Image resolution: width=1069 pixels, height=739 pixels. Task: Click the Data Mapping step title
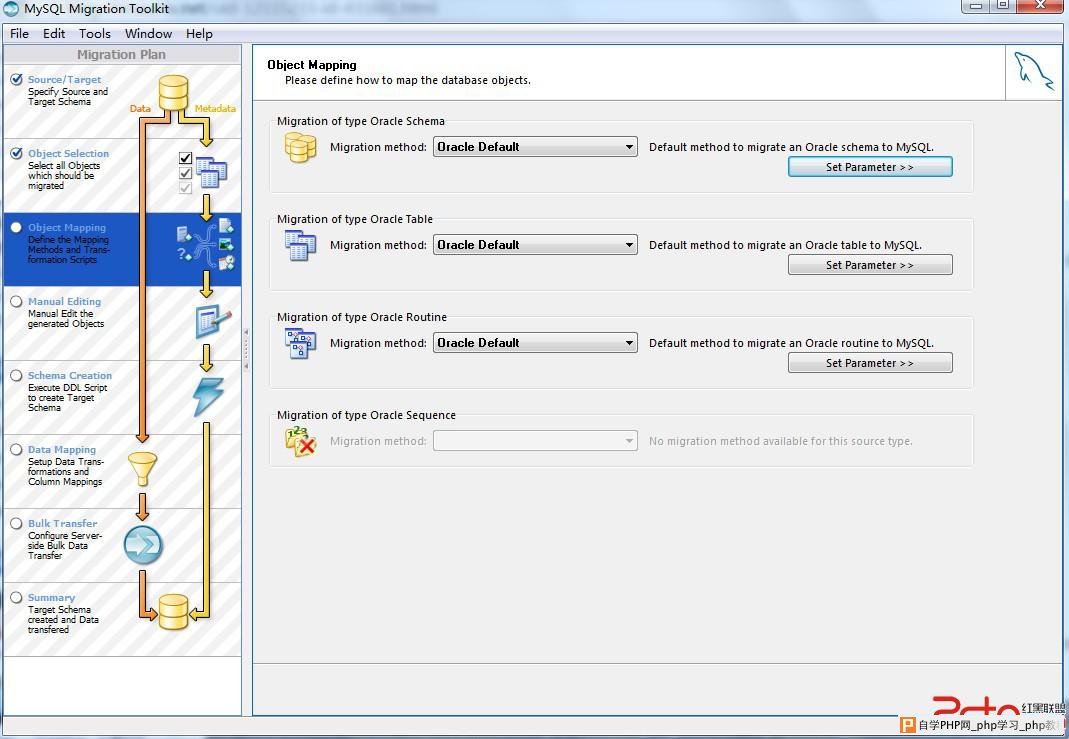click(62, 450)
